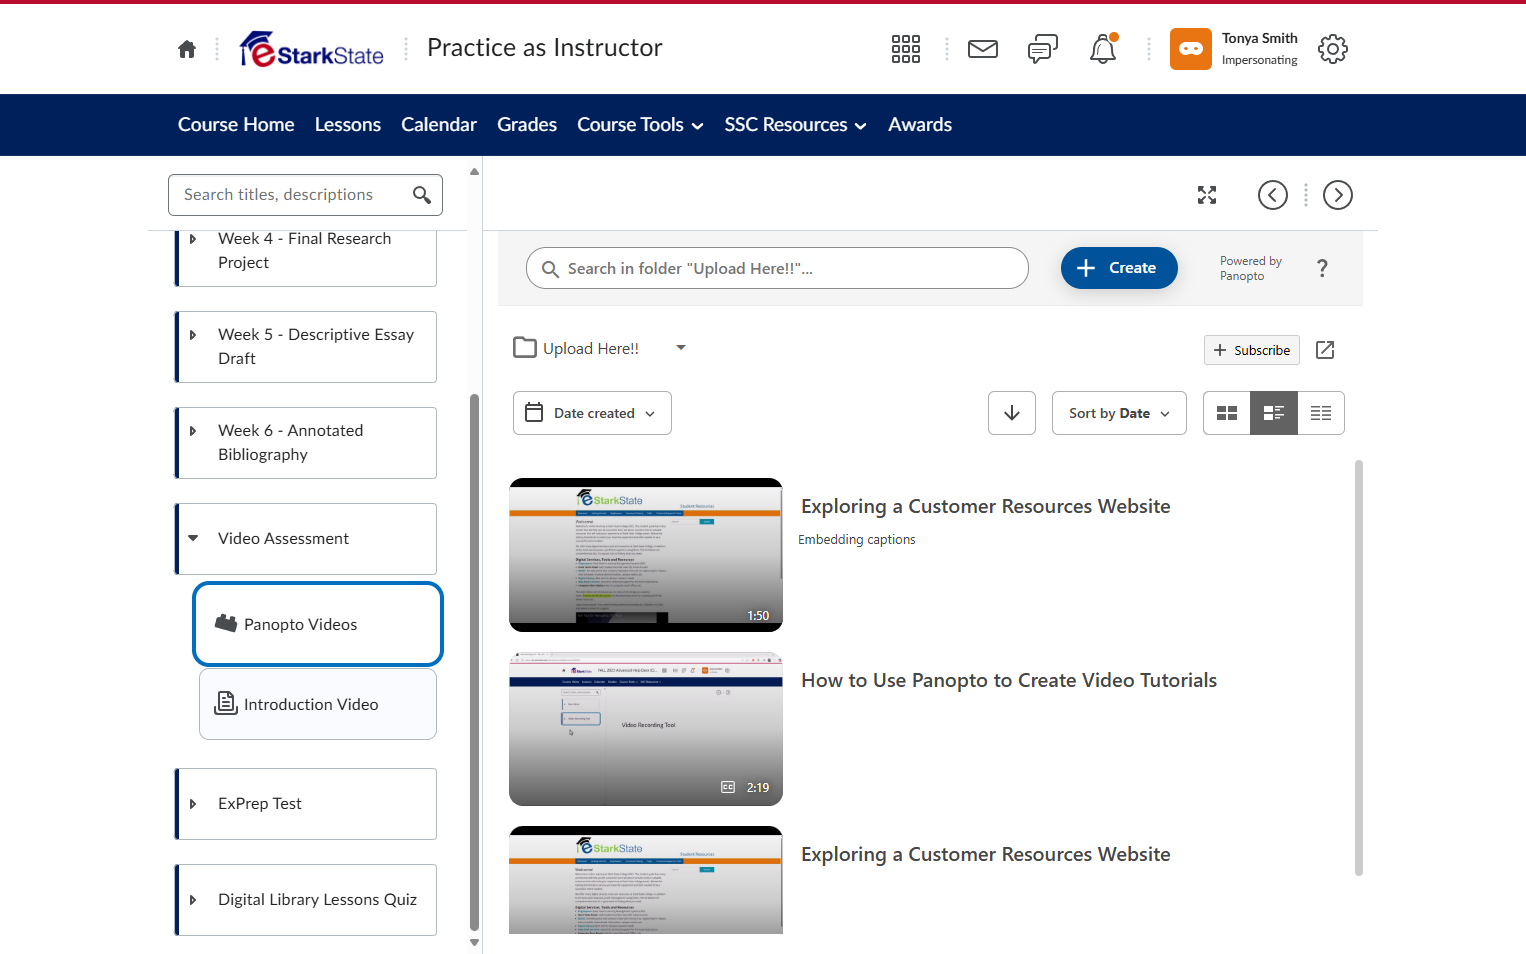Click Search titles, descriptions field
Screen dimensions: 1526x954
click(305, 195)
